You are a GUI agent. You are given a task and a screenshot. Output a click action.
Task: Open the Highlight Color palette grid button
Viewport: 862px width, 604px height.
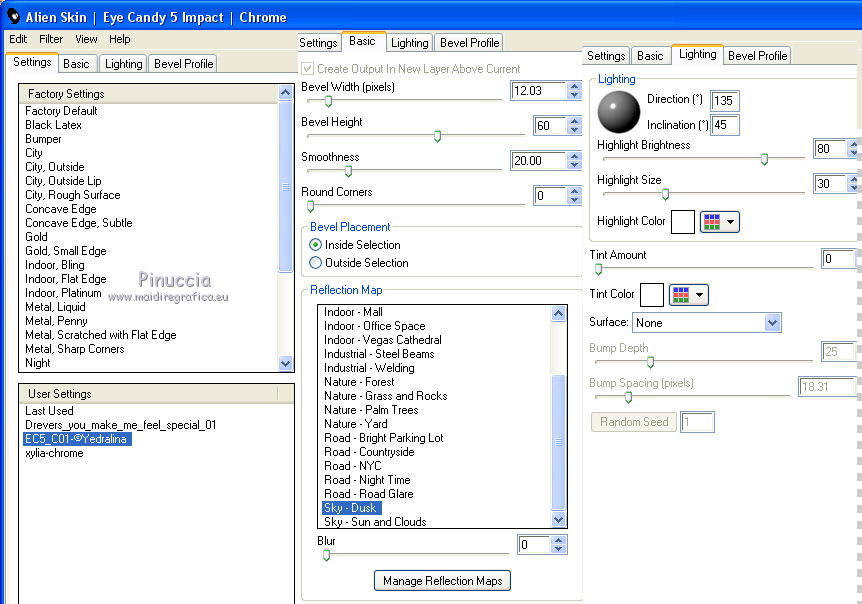pyautogui.click(x=720, y=222)
